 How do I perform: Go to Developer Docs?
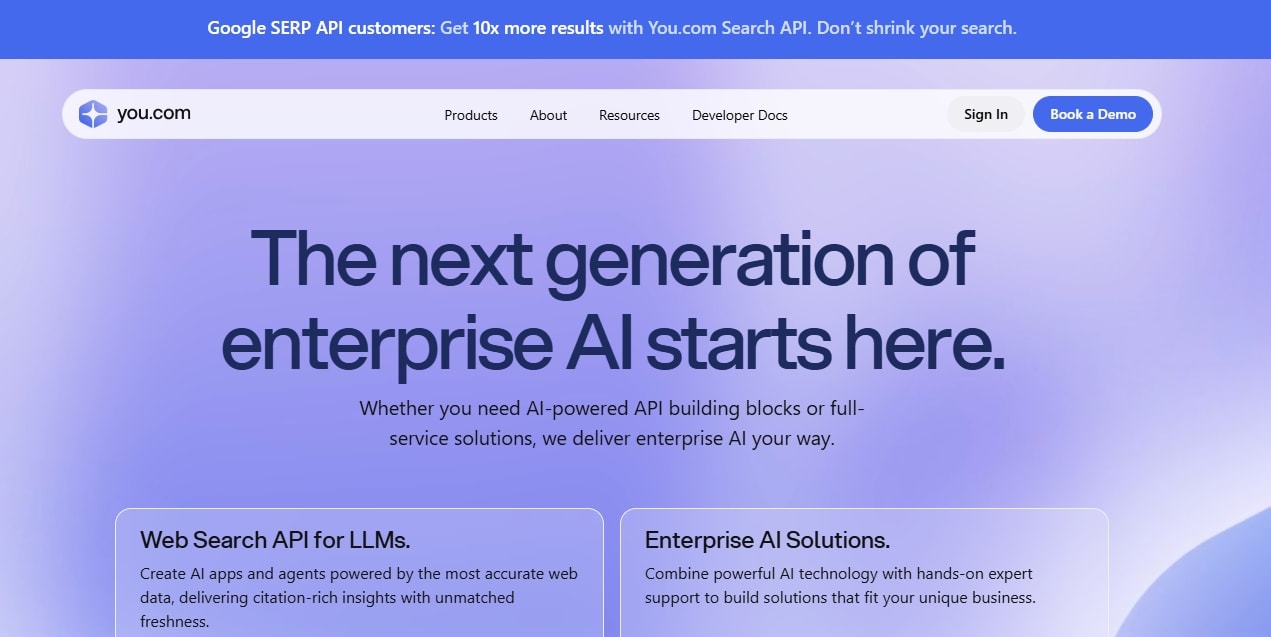(740, 115)
